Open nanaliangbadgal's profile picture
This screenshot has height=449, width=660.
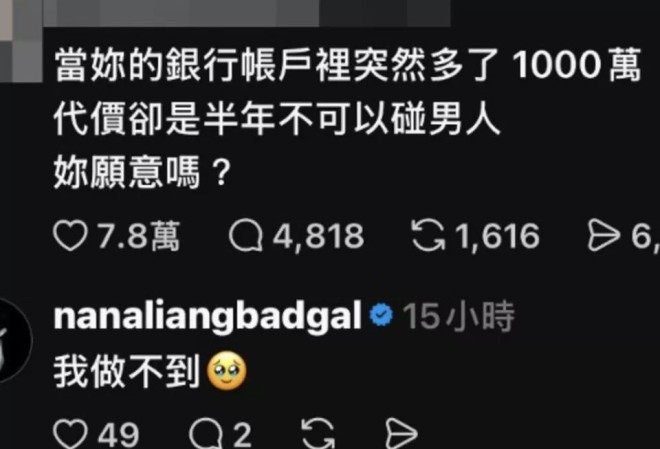click(13, 340)
